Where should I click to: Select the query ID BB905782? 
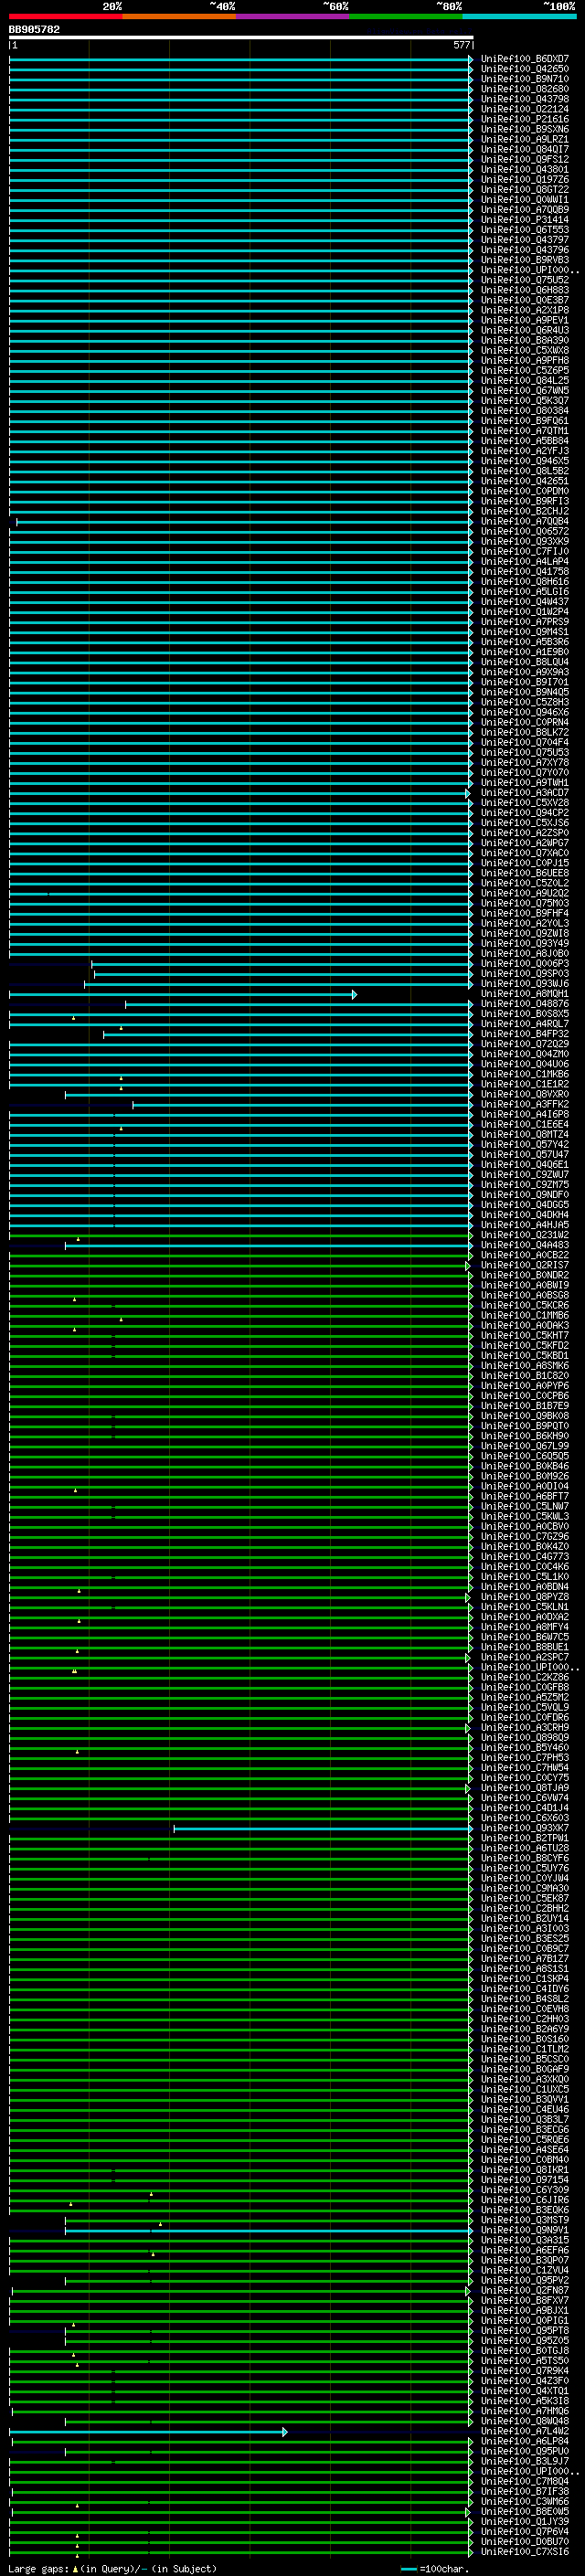tap(34, 30)
